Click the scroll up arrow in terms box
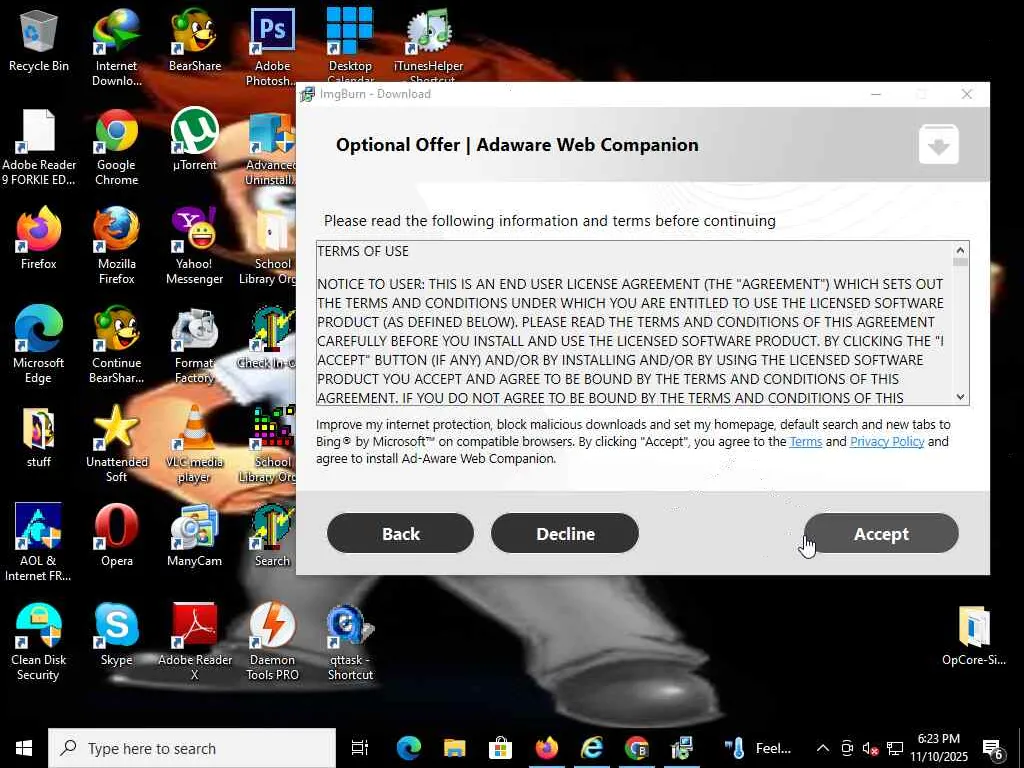1024x768 pixels. click(960, 250)
